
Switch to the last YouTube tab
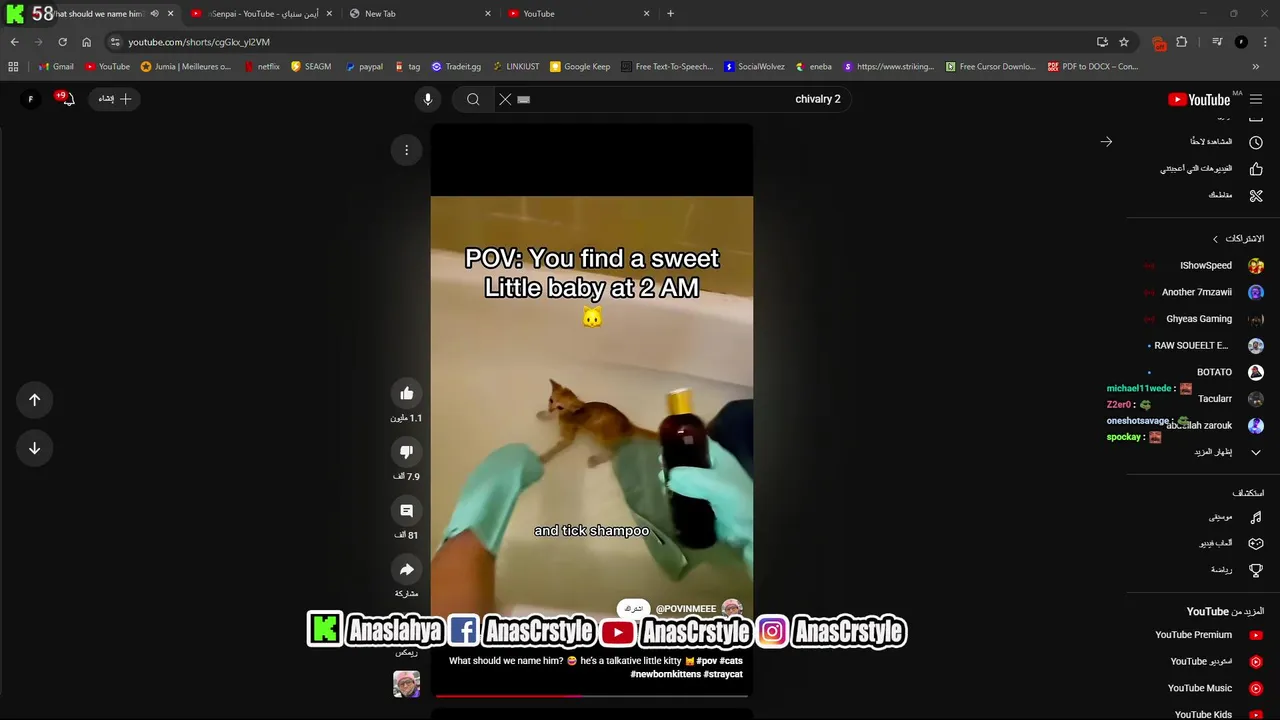578,13
